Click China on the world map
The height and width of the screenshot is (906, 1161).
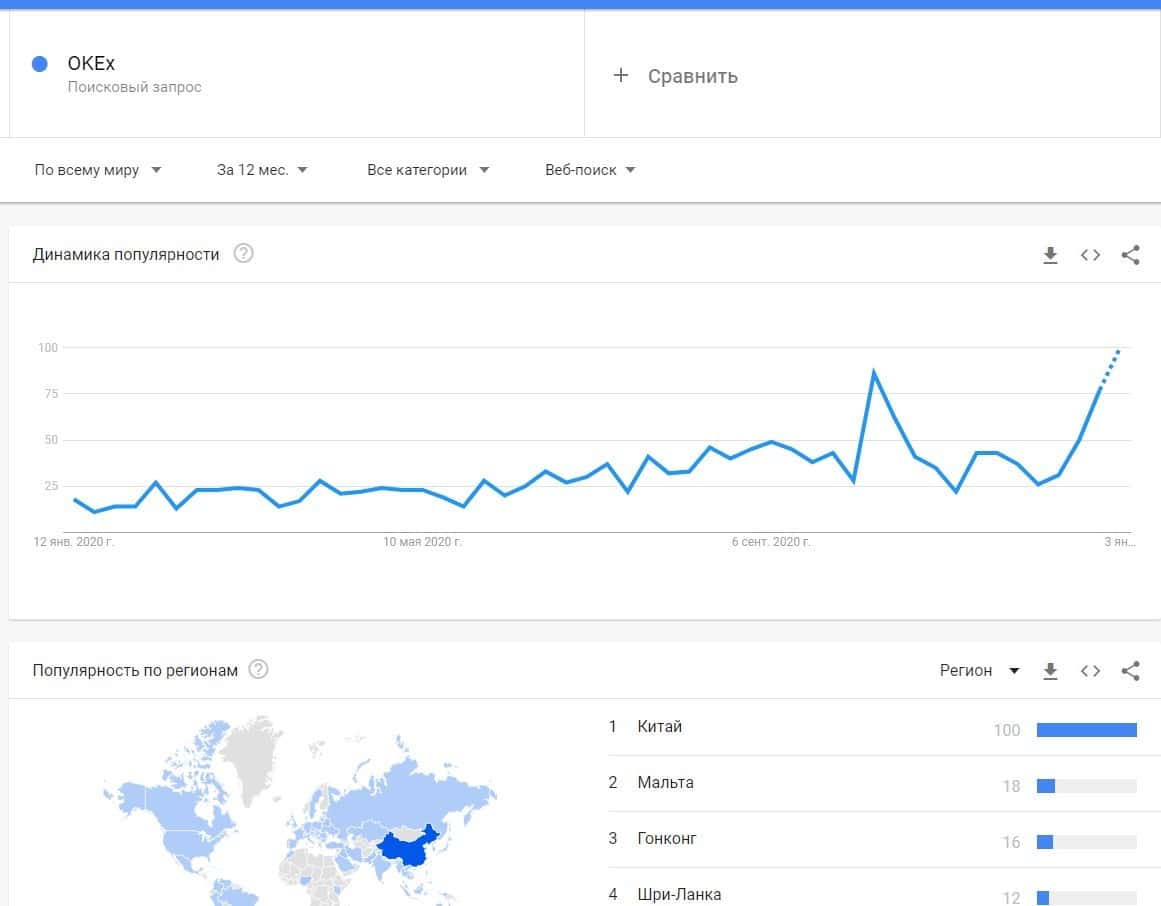point(410,848)
